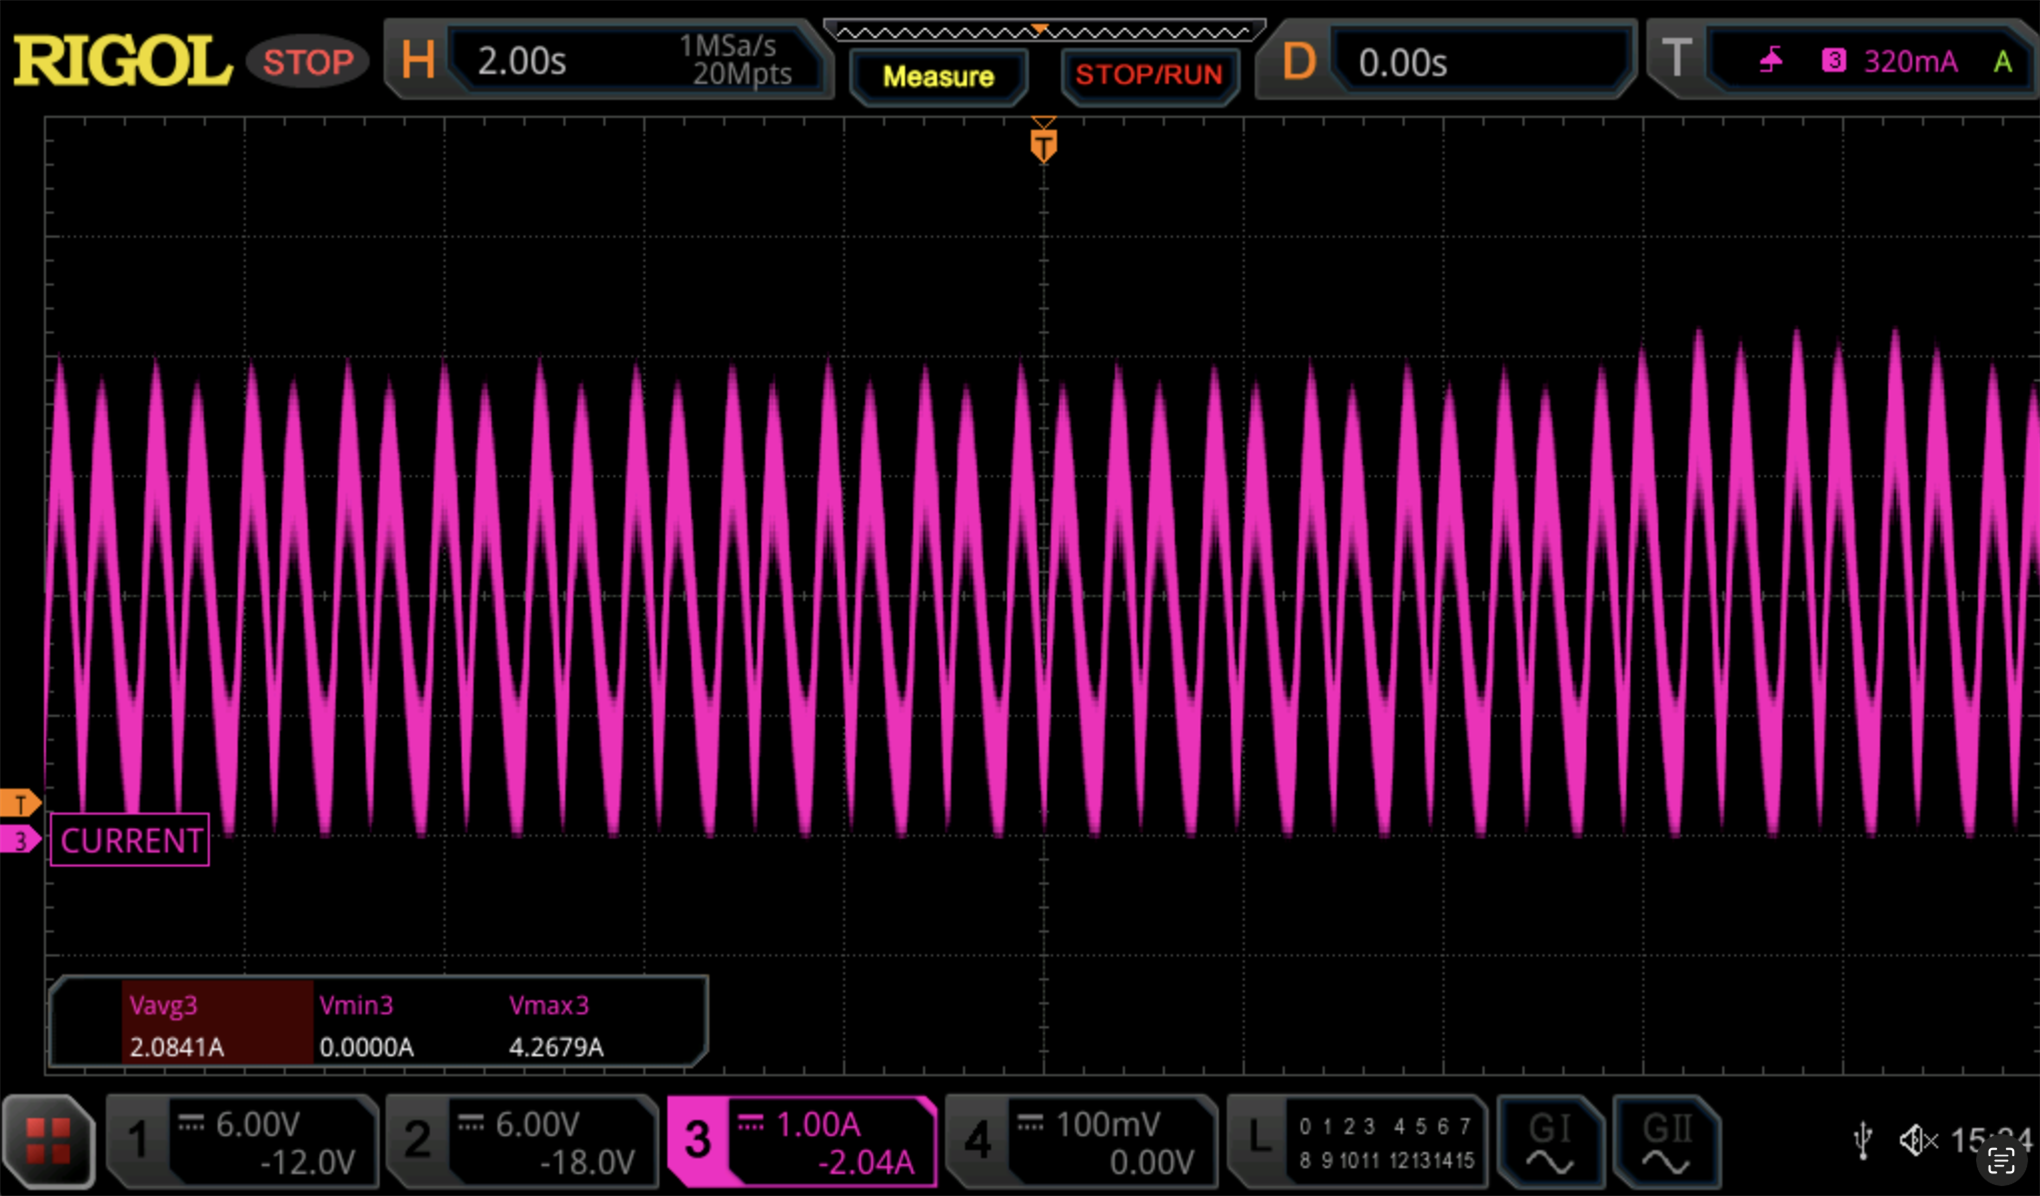The image size is (2040, 1196).
Task: Click the red STOP status indicator
Action: 307,62
